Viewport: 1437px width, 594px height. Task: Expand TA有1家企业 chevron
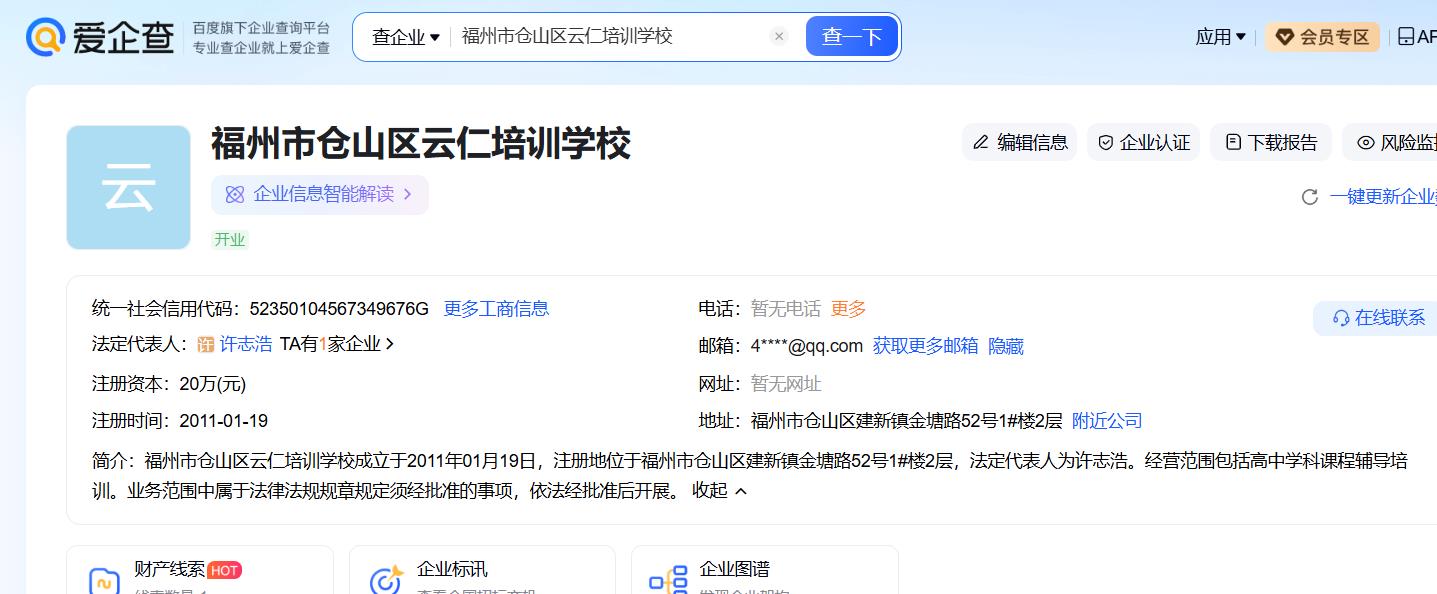pyautogui.click(x=390, y=344)
